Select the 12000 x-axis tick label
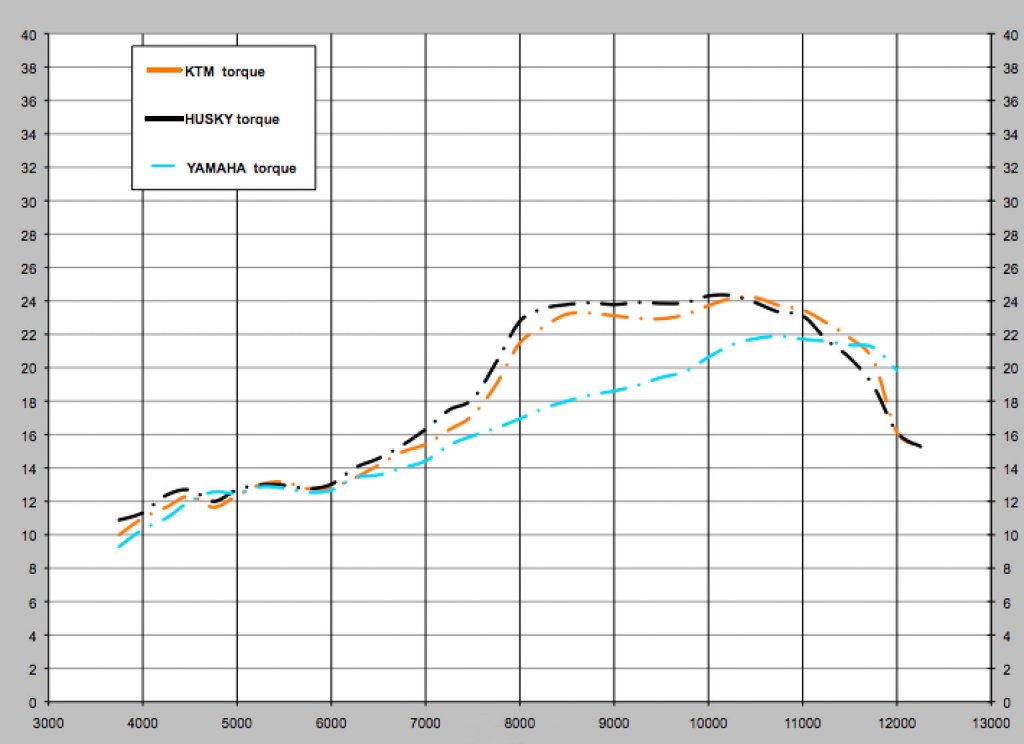This screenshot has width=1024, height=744. (x=896, y=722)
